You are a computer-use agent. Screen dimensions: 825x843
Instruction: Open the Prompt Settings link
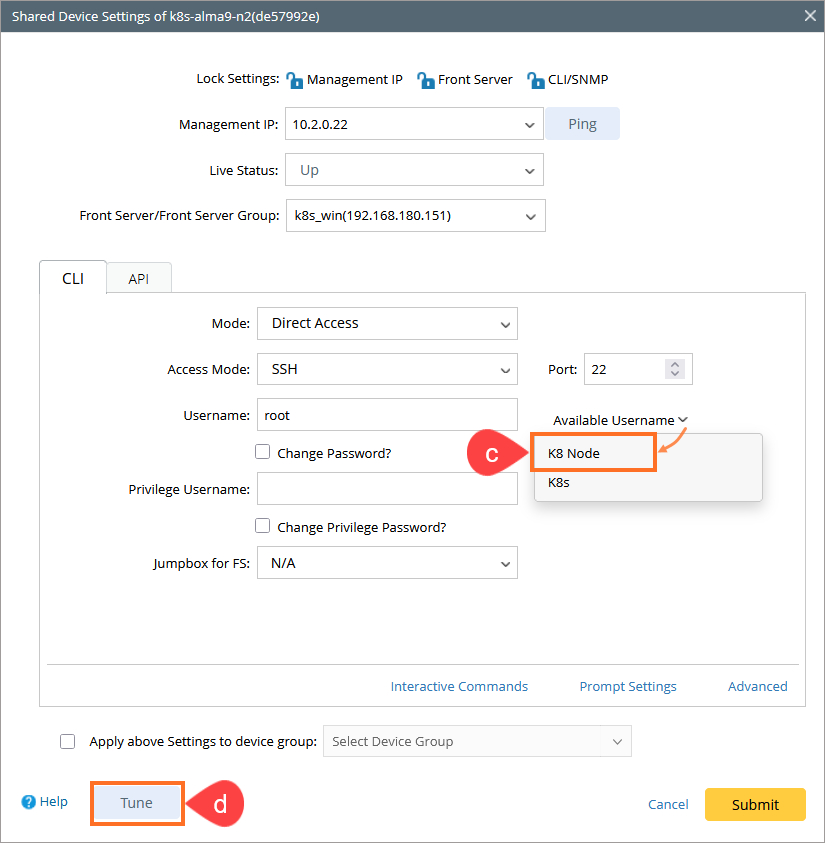tap(628, 686)
